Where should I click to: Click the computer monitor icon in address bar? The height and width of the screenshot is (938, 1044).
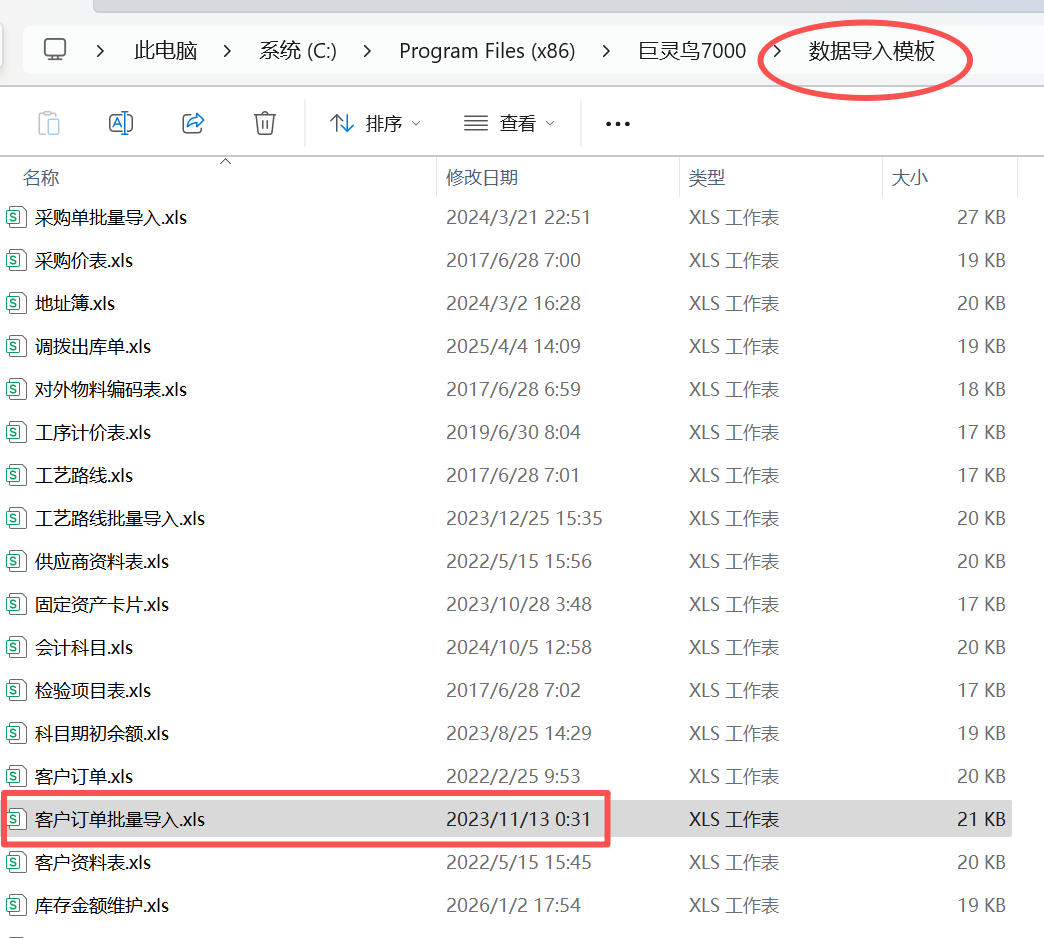(55, 50)
